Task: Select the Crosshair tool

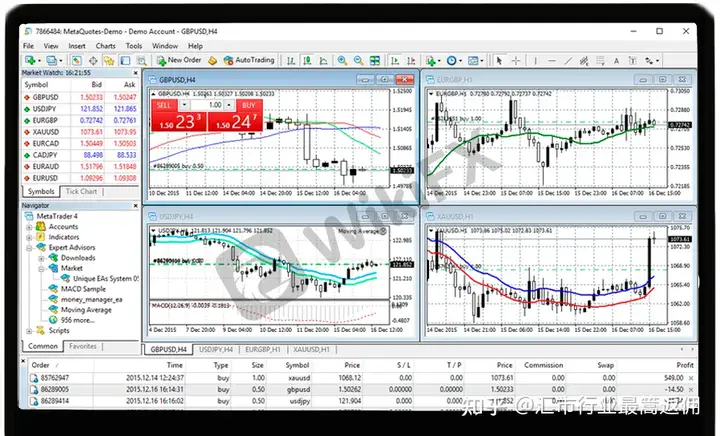Action: coord(516,61)
